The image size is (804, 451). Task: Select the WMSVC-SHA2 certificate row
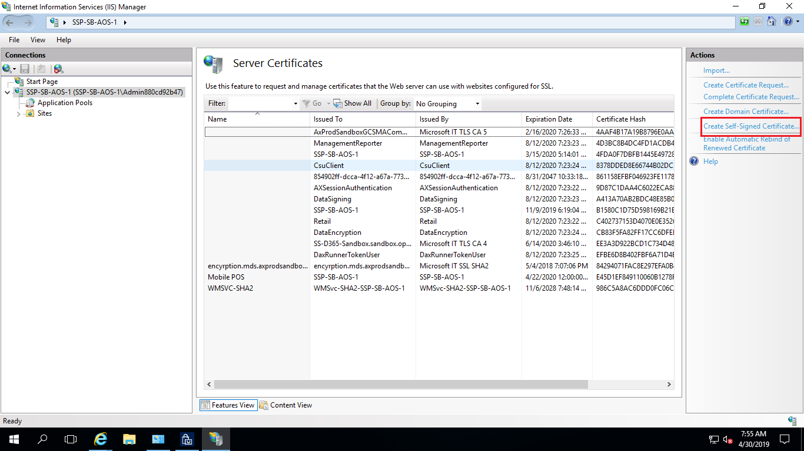(439, 288)
